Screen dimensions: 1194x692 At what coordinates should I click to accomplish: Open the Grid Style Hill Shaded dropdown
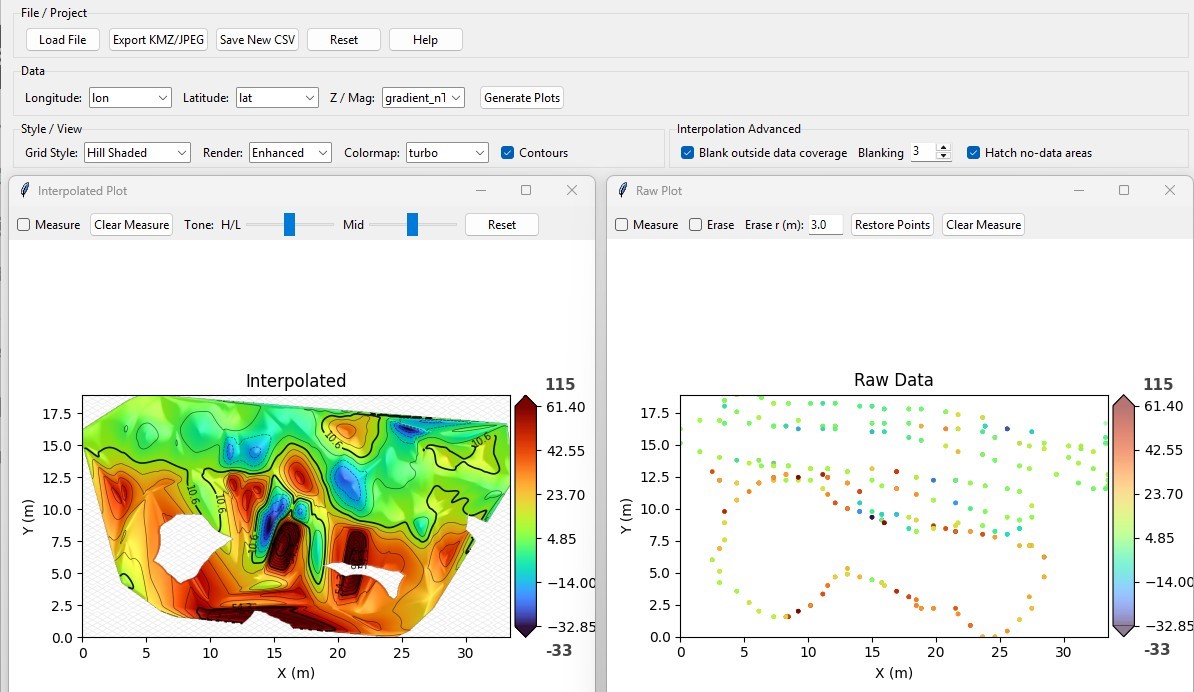pyautogui.click(x=137, y=152)
